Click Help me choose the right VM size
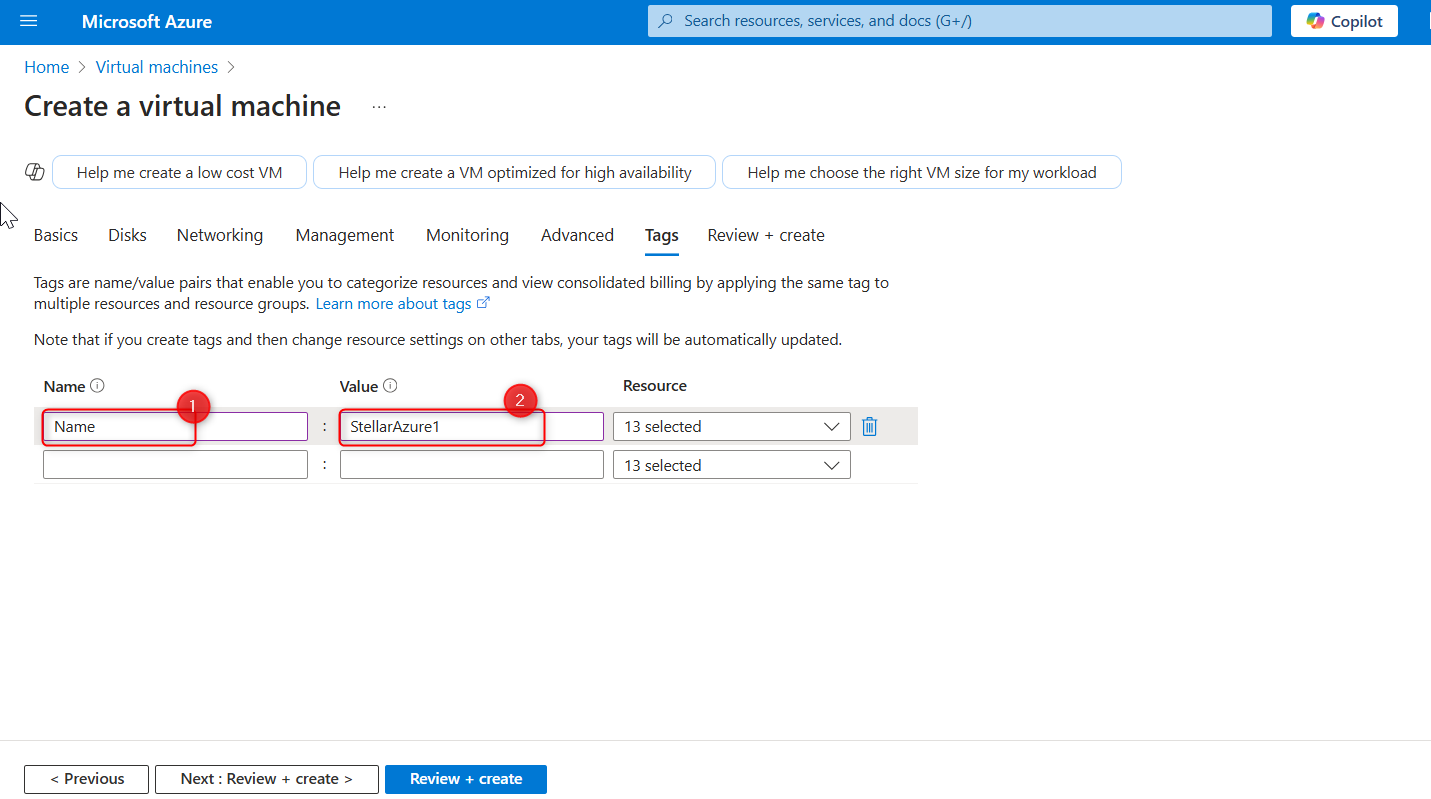Image resolution: width=1431 pixels, height=799 pixels. tap(922, 172)
